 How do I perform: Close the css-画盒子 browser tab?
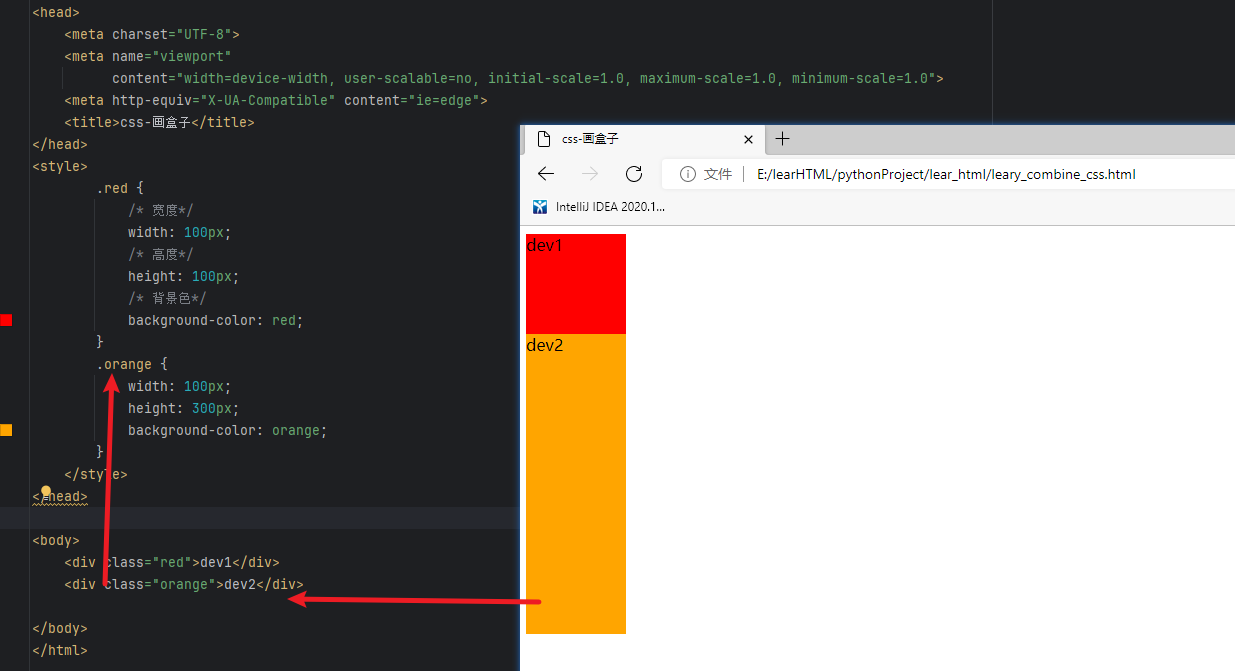point(748,140)
